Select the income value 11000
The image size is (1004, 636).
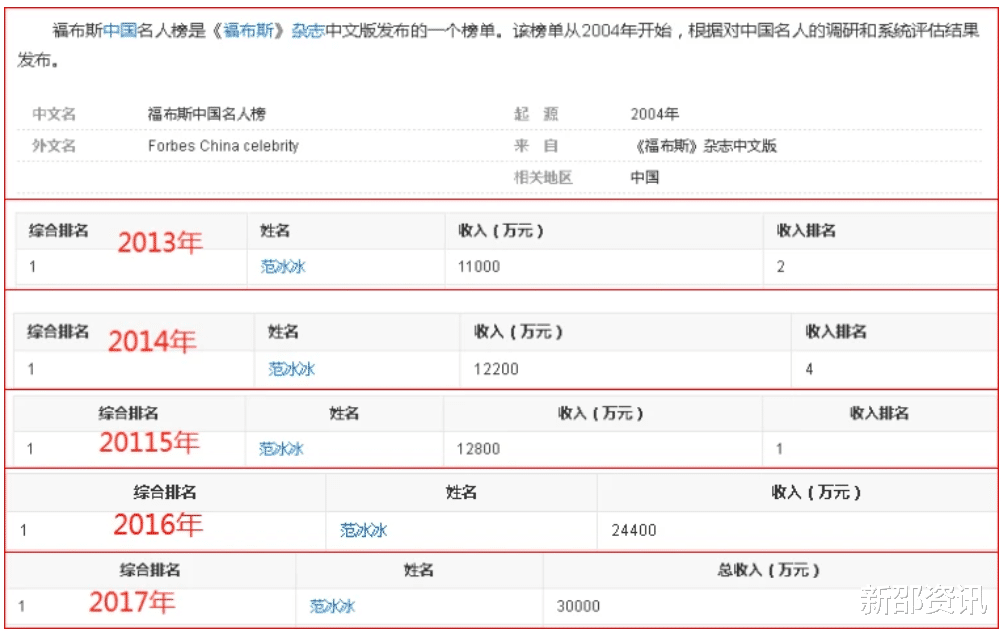[479, 266]
